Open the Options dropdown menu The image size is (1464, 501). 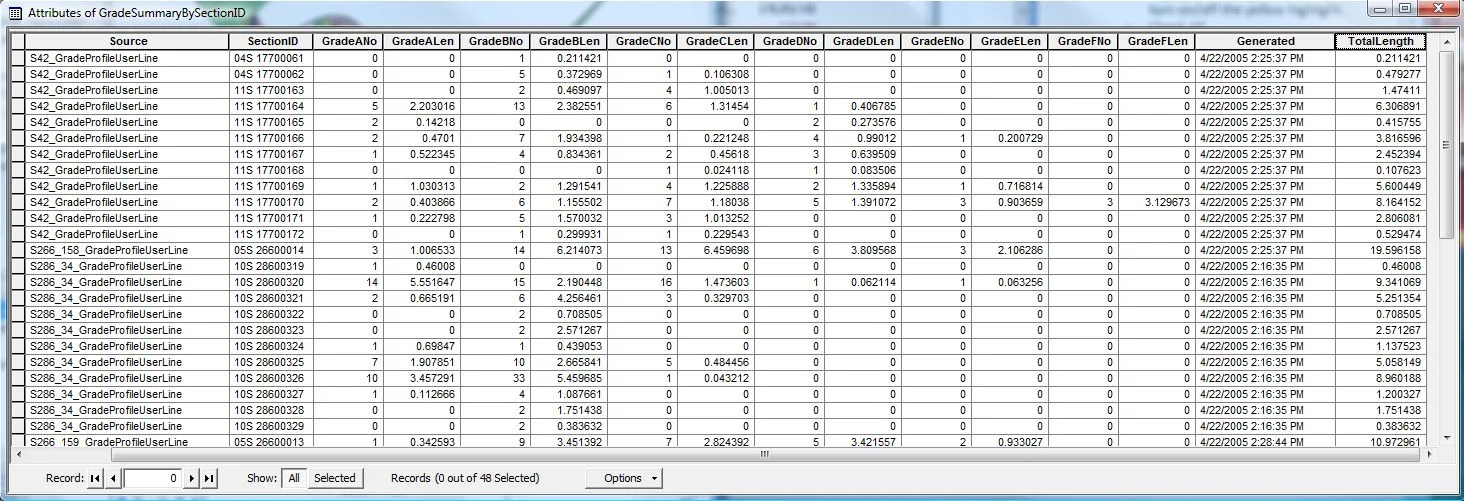[624, 478]
